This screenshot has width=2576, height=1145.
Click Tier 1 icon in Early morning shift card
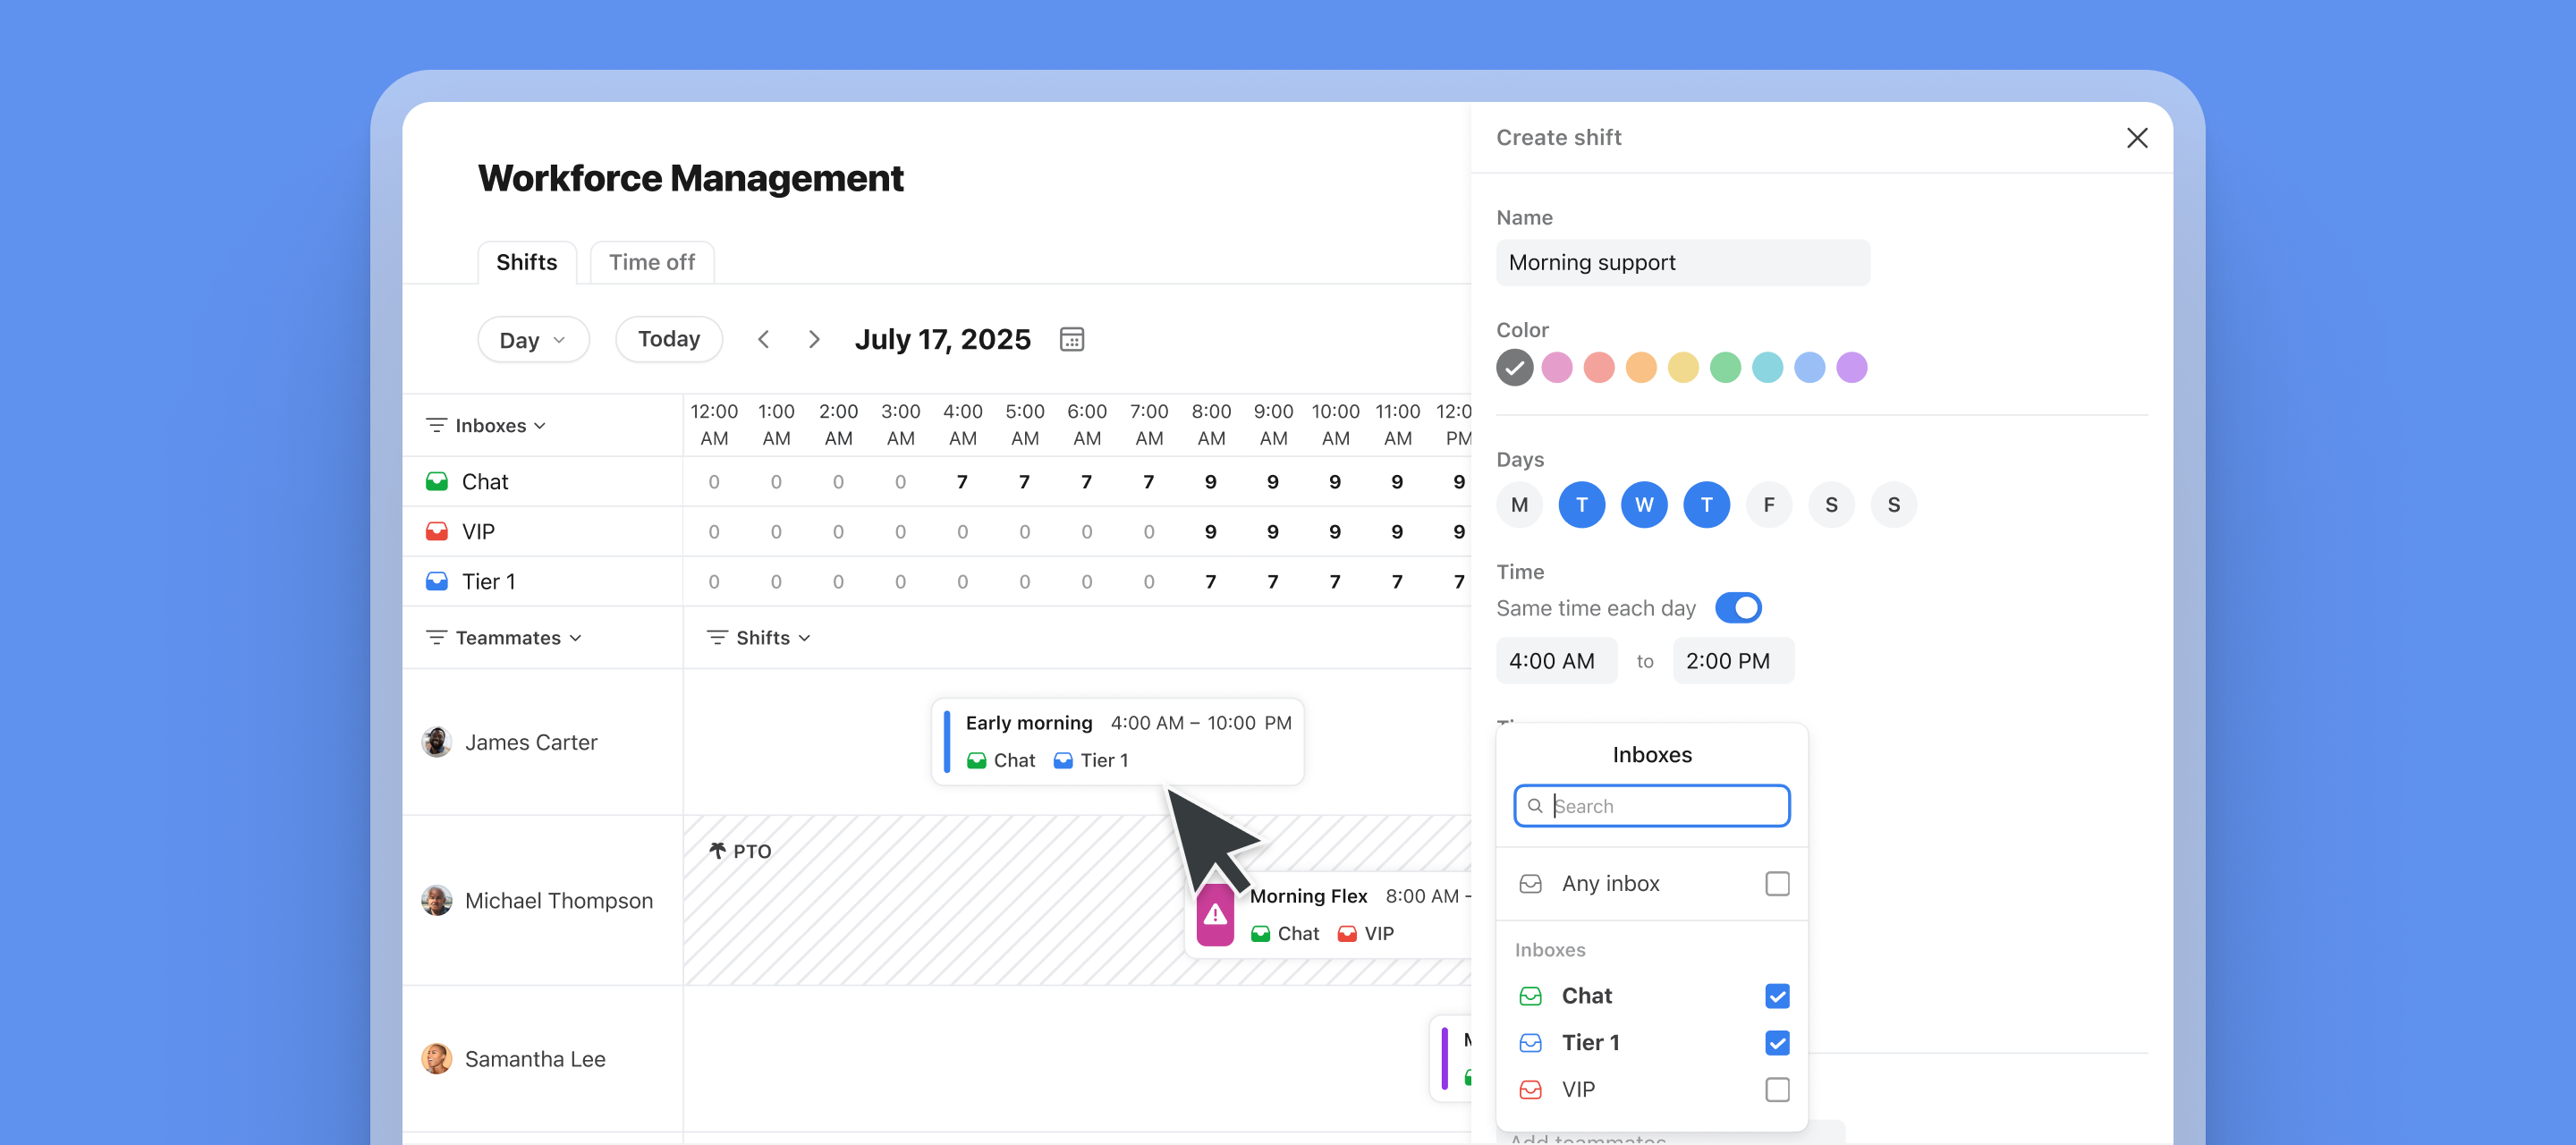tap(1063, 761)
